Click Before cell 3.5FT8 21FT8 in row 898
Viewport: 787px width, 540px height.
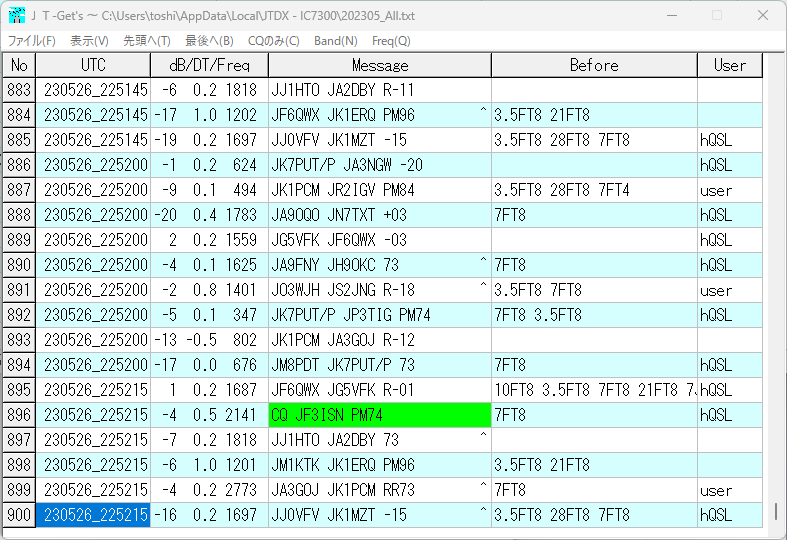click(594, 465)
